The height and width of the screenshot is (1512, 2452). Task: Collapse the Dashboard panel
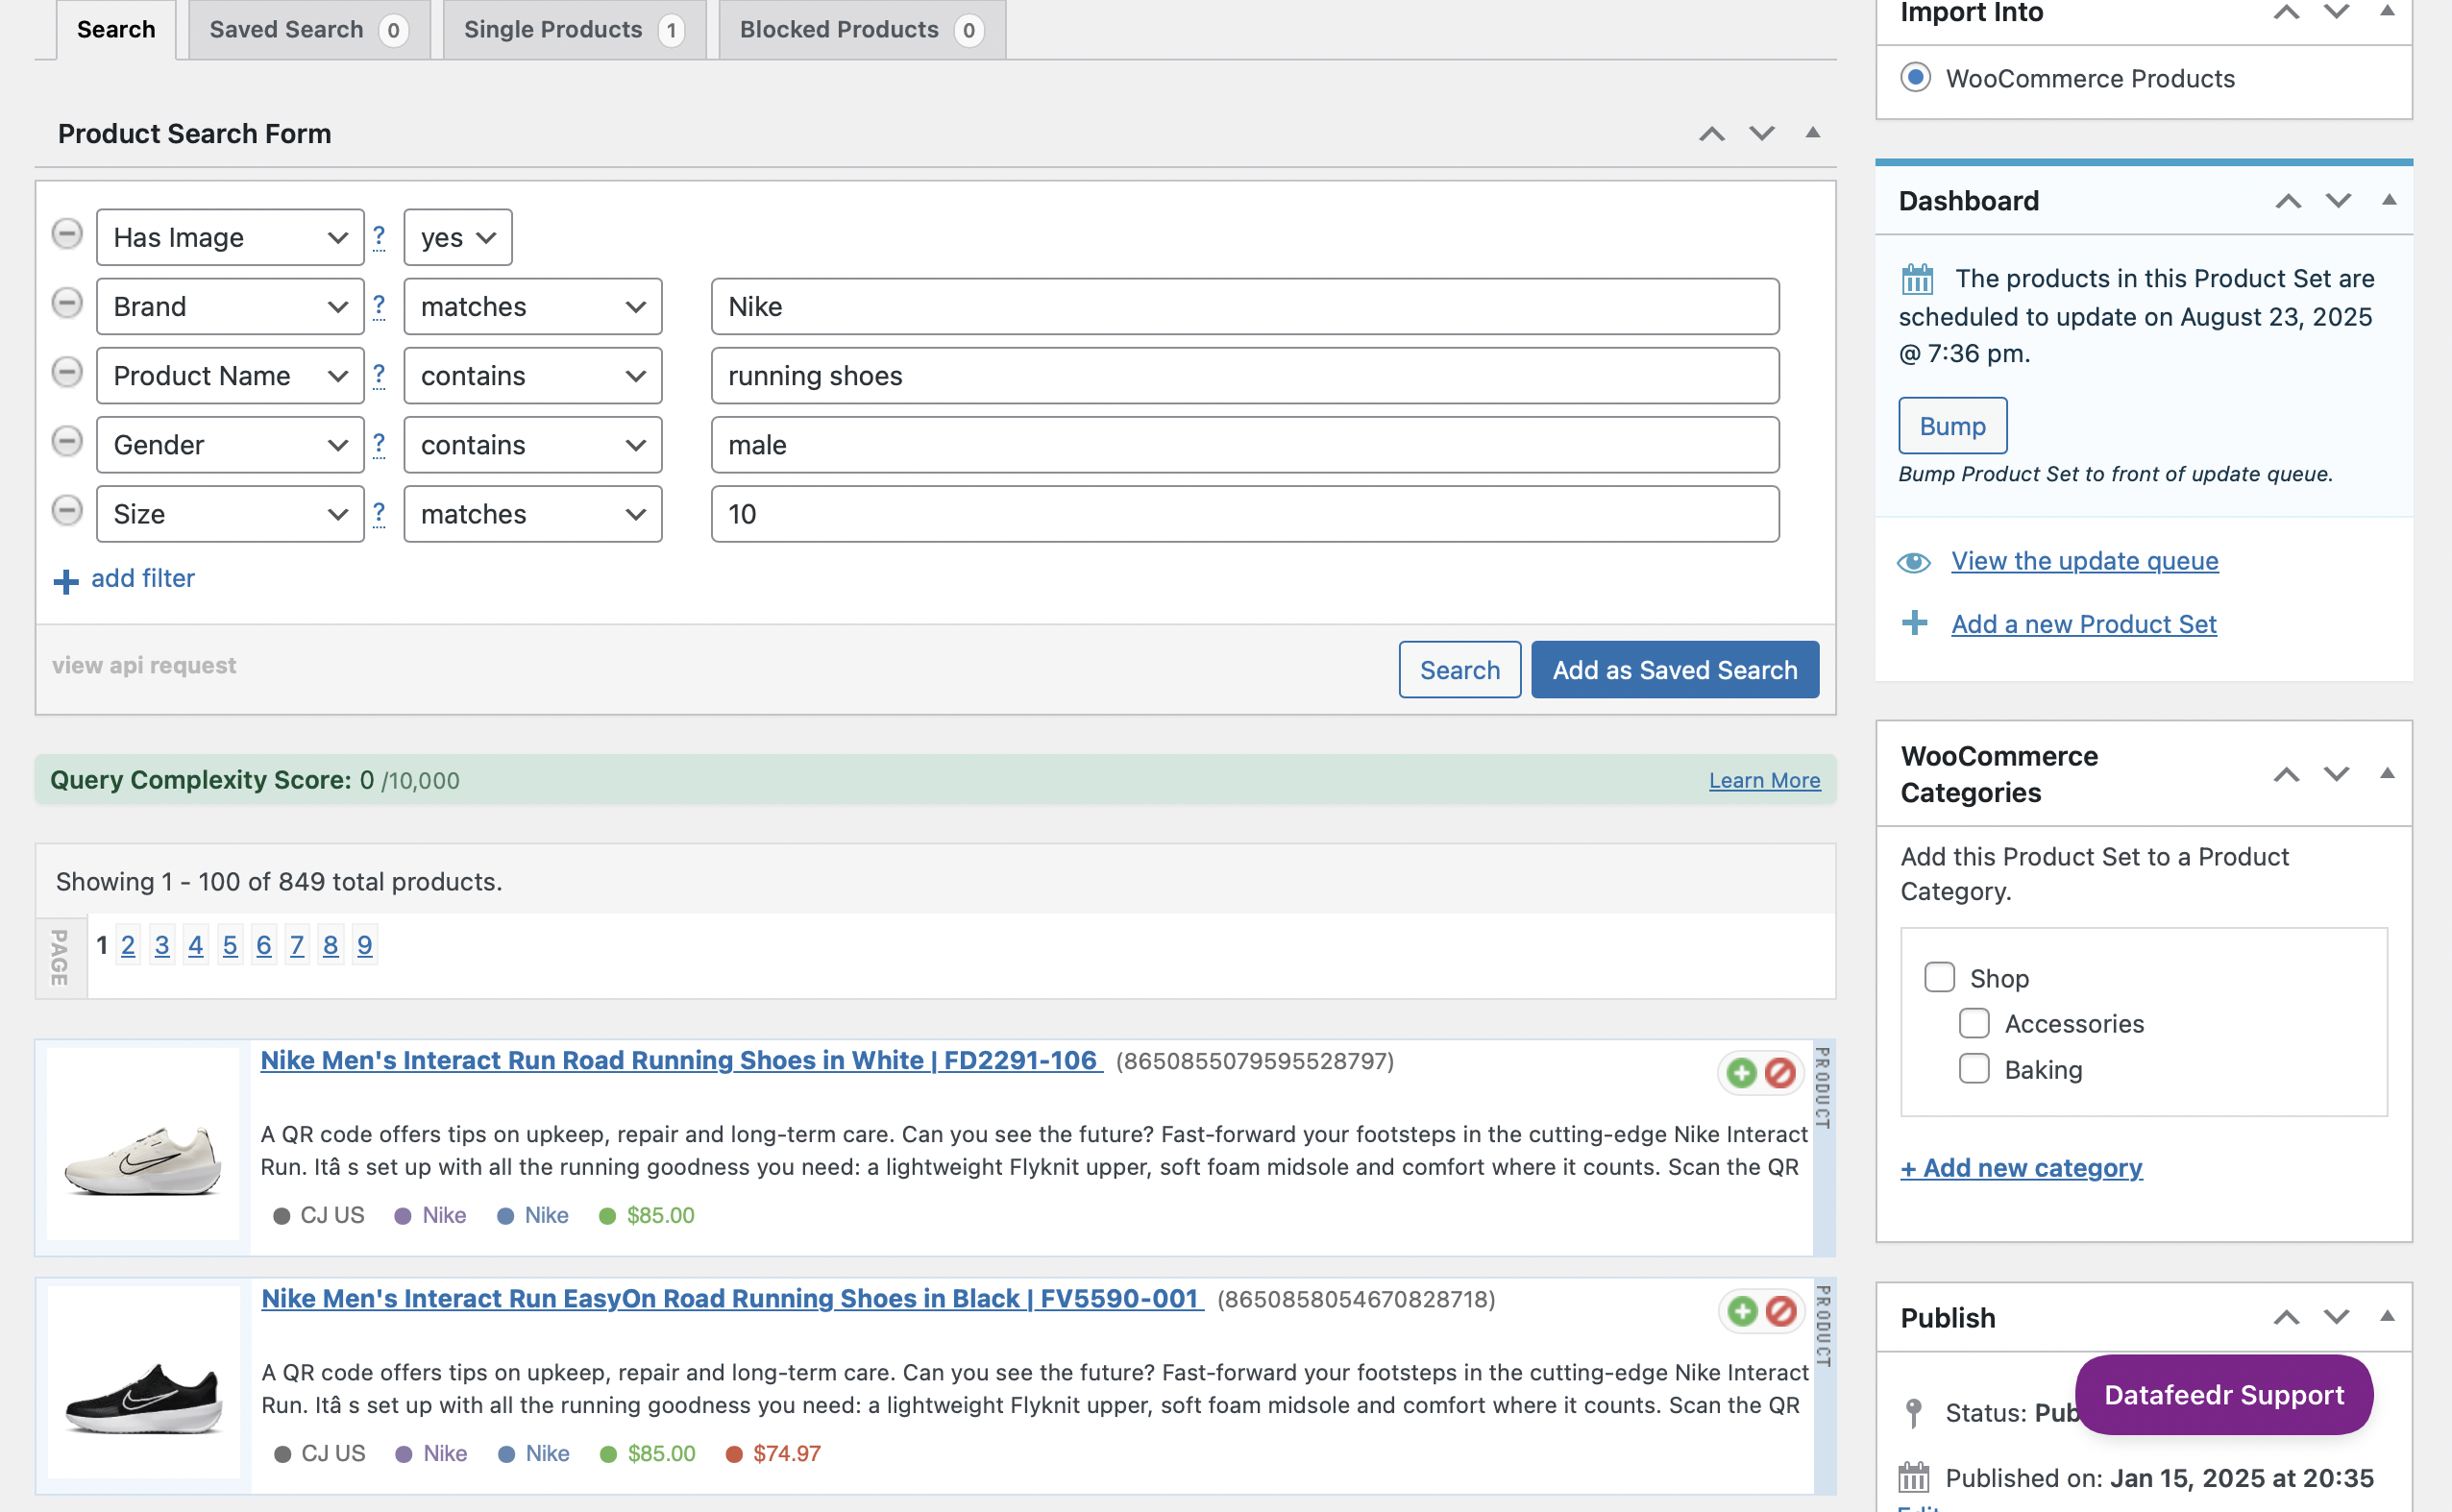click(x=2388, y=199)
